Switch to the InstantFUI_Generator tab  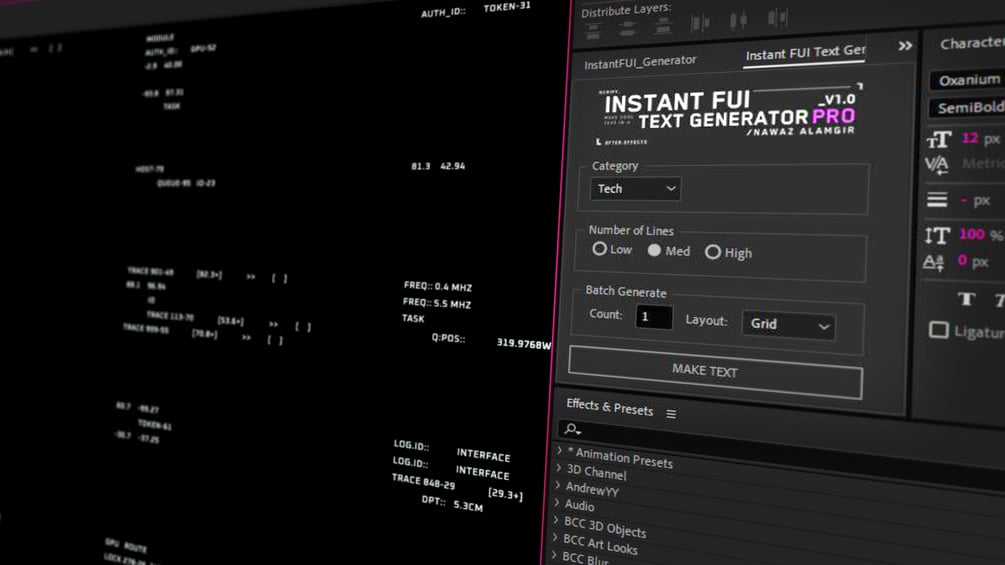click(x=640, y=62)
